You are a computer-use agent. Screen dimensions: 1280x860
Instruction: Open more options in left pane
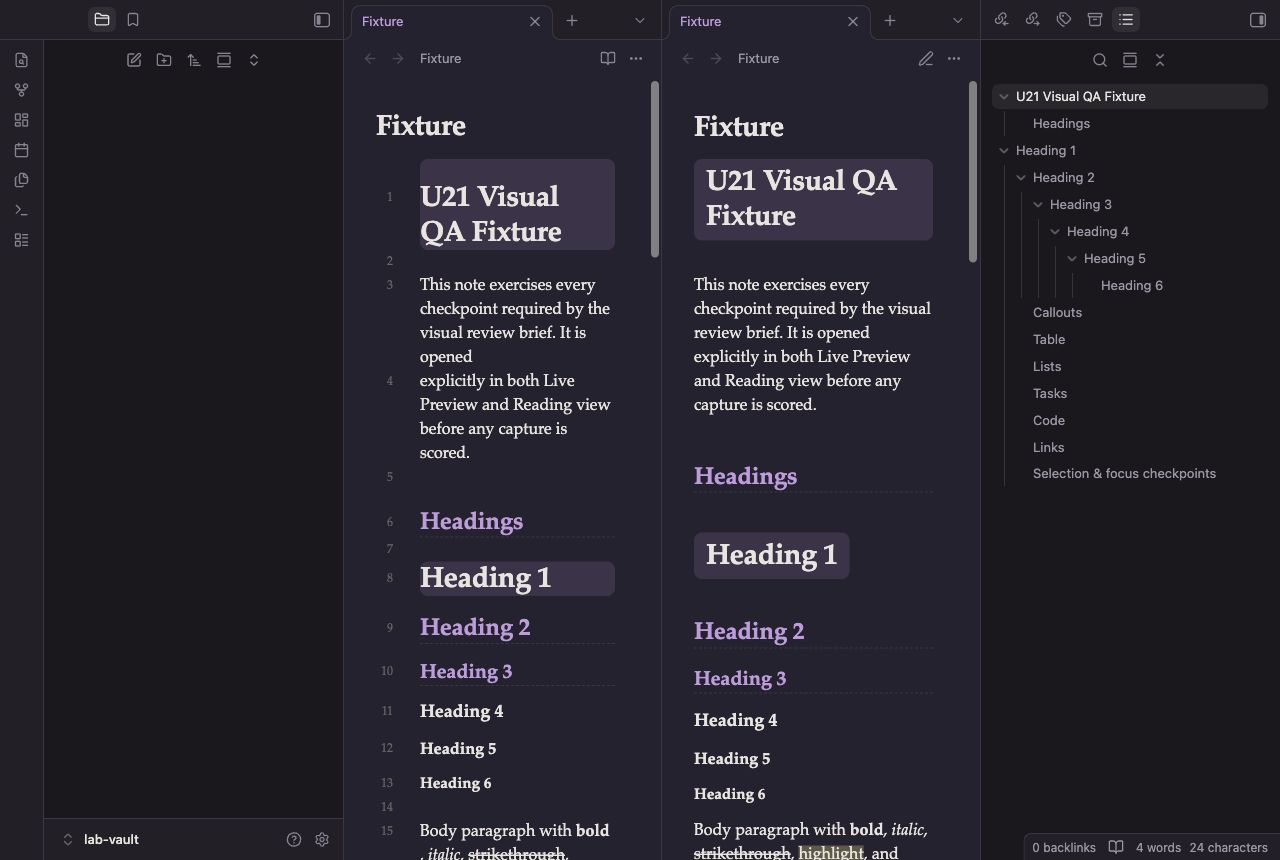pyautogui.click(x=636, y=59)
